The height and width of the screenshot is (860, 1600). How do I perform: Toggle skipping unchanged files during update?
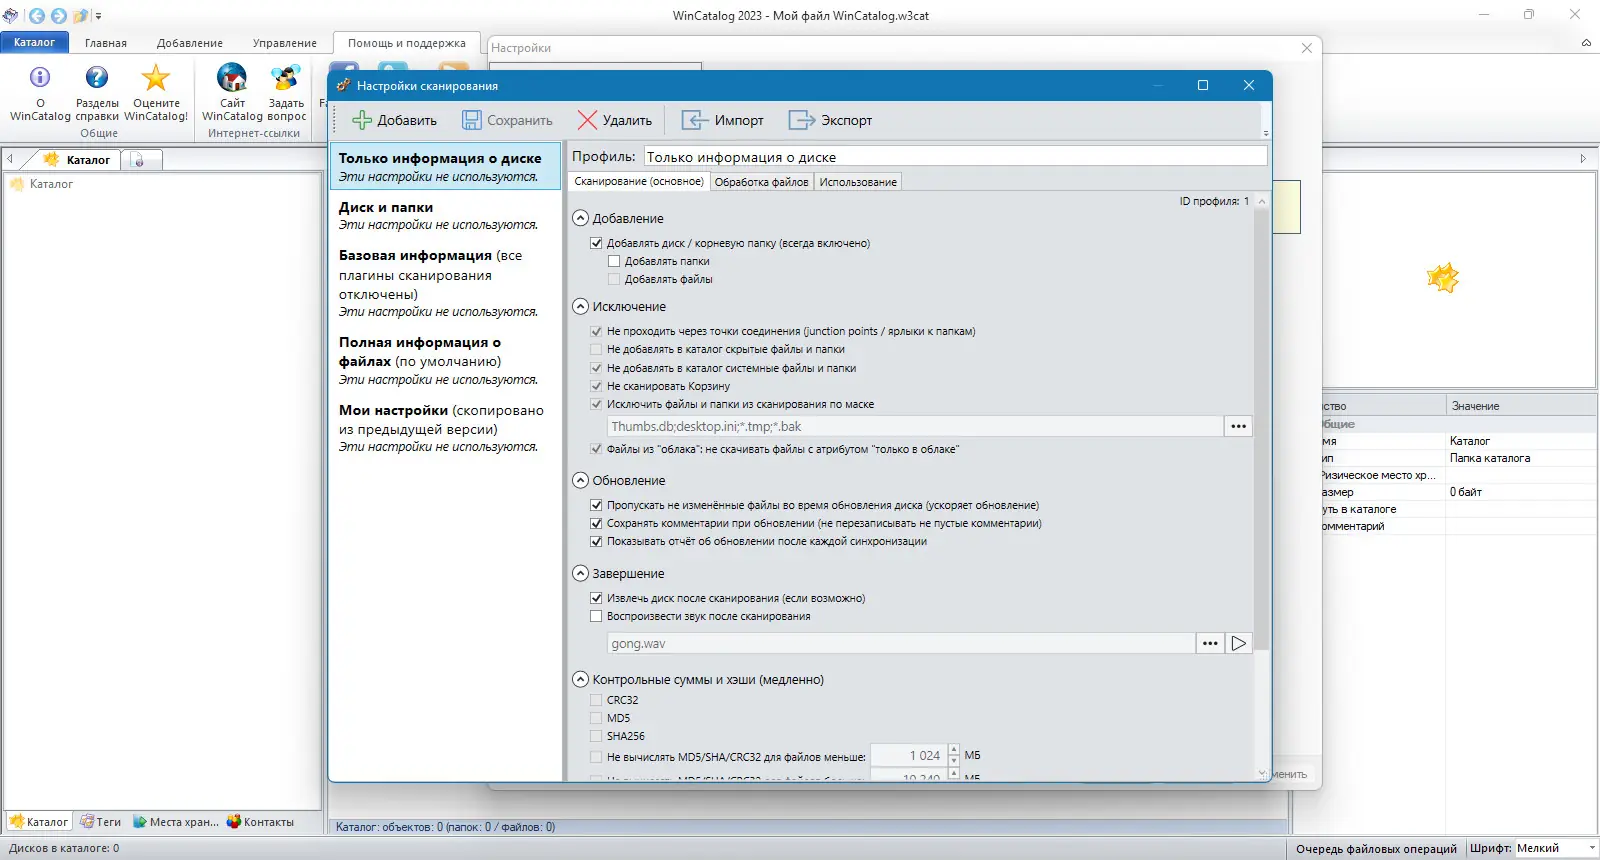(596, 505)
